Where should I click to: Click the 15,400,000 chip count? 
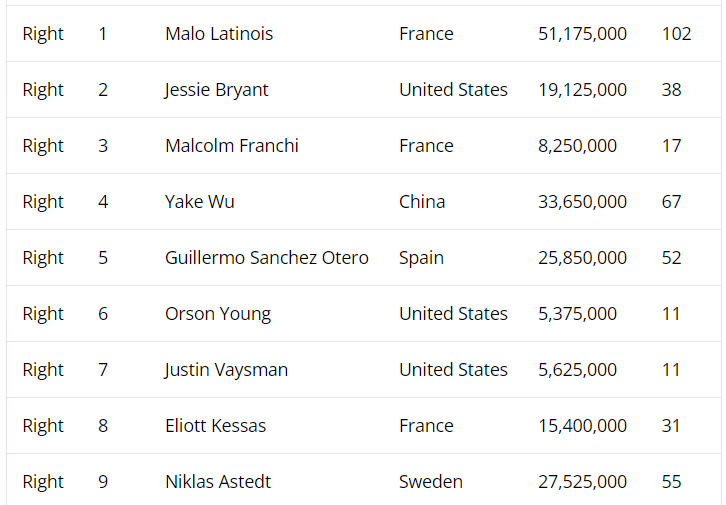point(582,426)
